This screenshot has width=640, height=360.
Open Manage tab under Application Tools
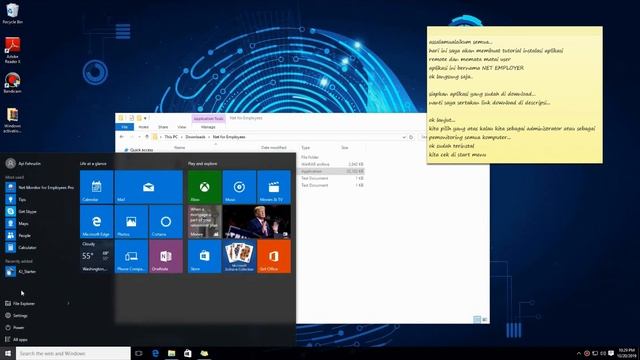(208, 127)
